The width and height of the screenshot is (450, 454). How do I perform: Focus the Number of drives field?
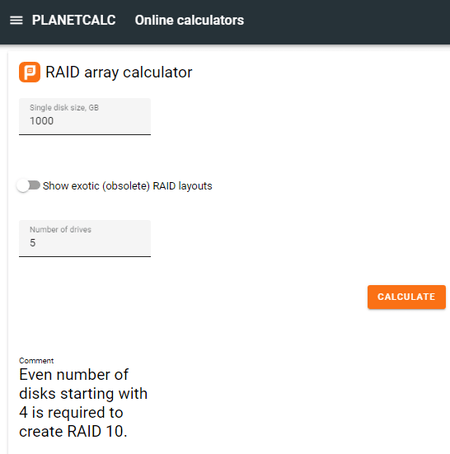coord(85,239)
